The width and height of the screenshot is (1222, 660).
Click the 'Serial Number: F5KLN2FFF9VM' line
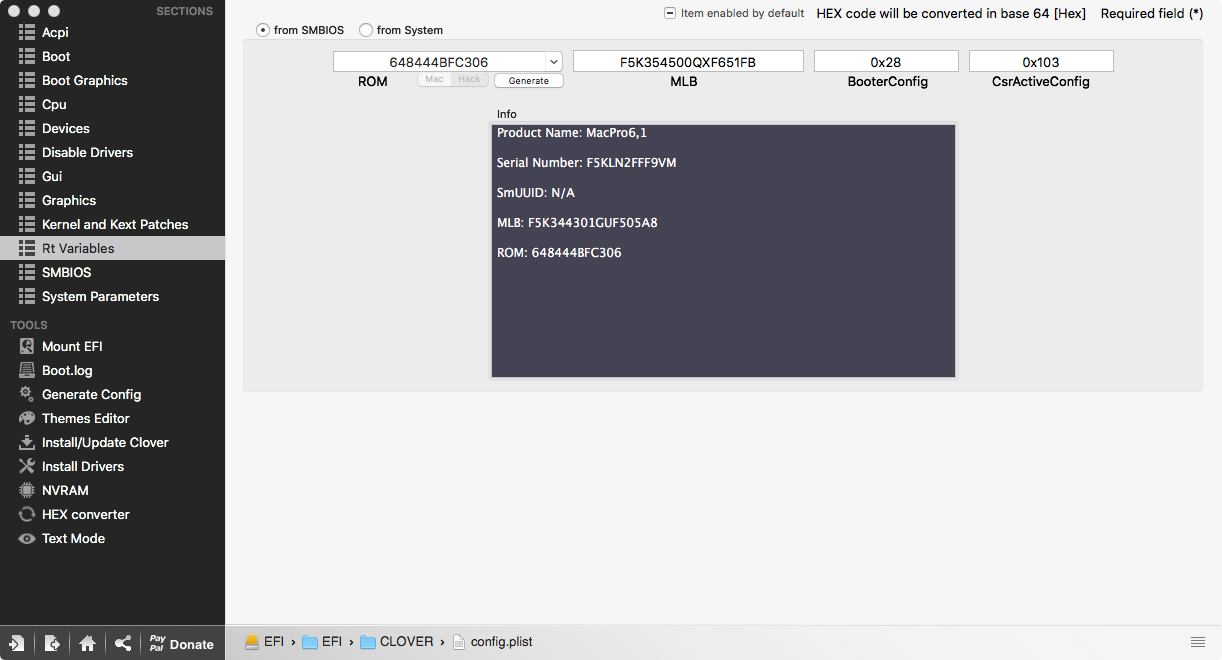(586, 162)
